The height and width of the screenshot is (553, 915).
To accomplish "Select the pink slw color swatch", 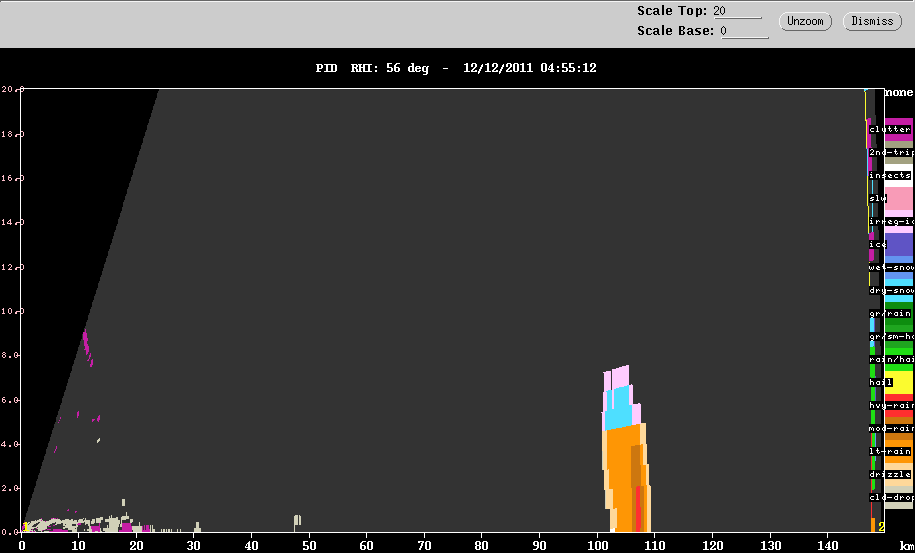I will click(x=899, y=198).
